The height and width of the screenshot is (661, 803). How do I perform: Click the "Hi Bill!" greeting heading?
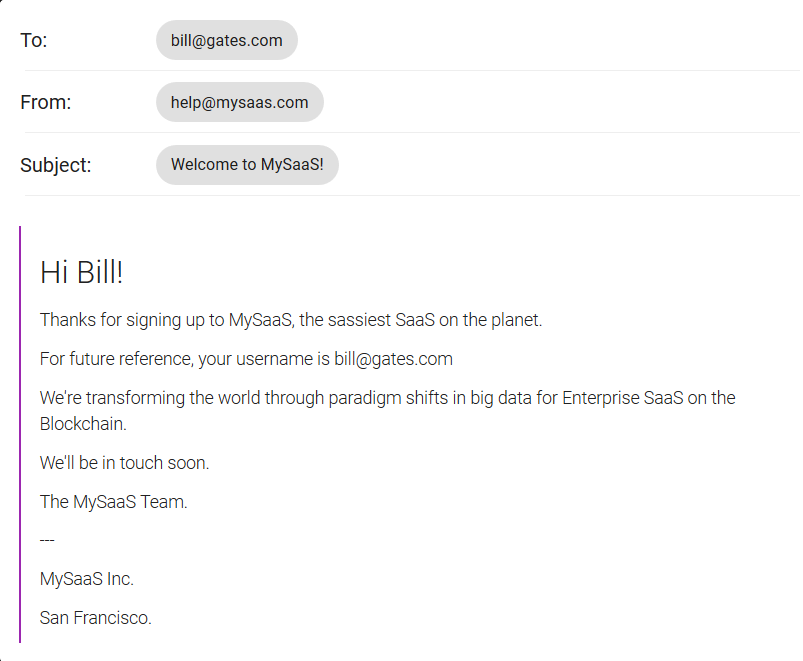click(x=81, y=272)
